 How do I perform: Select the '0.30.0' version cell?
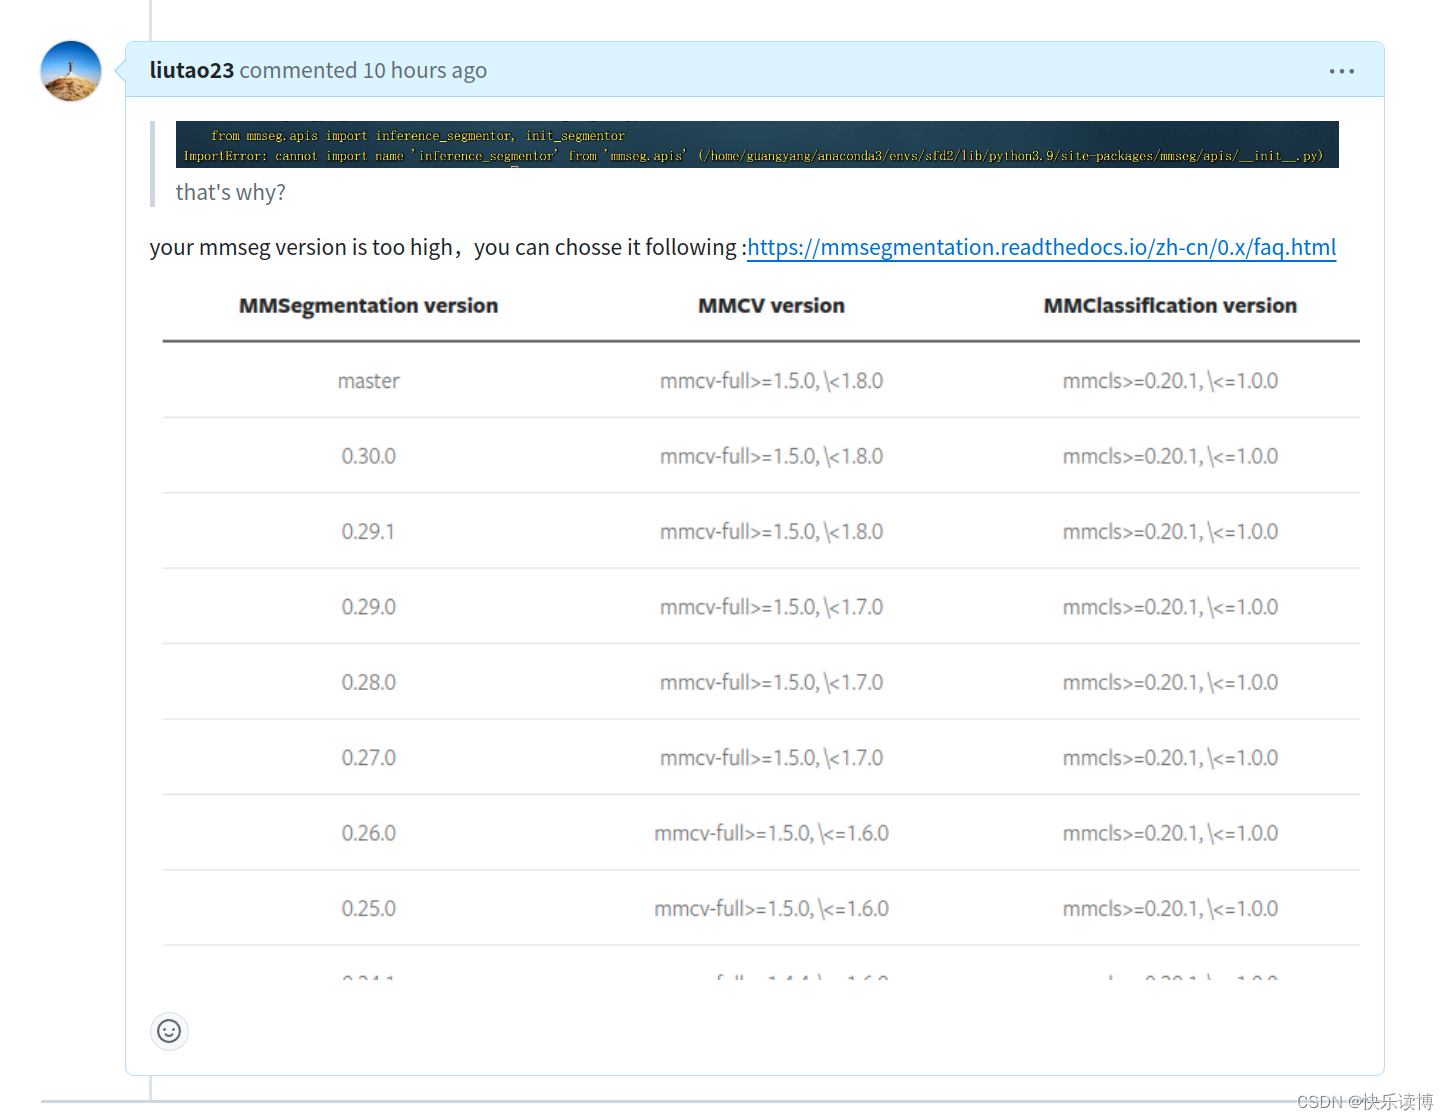pos(368,456)
